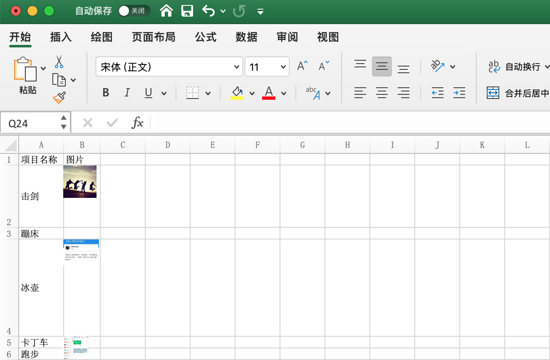The image size is (550, 360).
Task: Redo the last action
Action: click(x=239, y=11)
